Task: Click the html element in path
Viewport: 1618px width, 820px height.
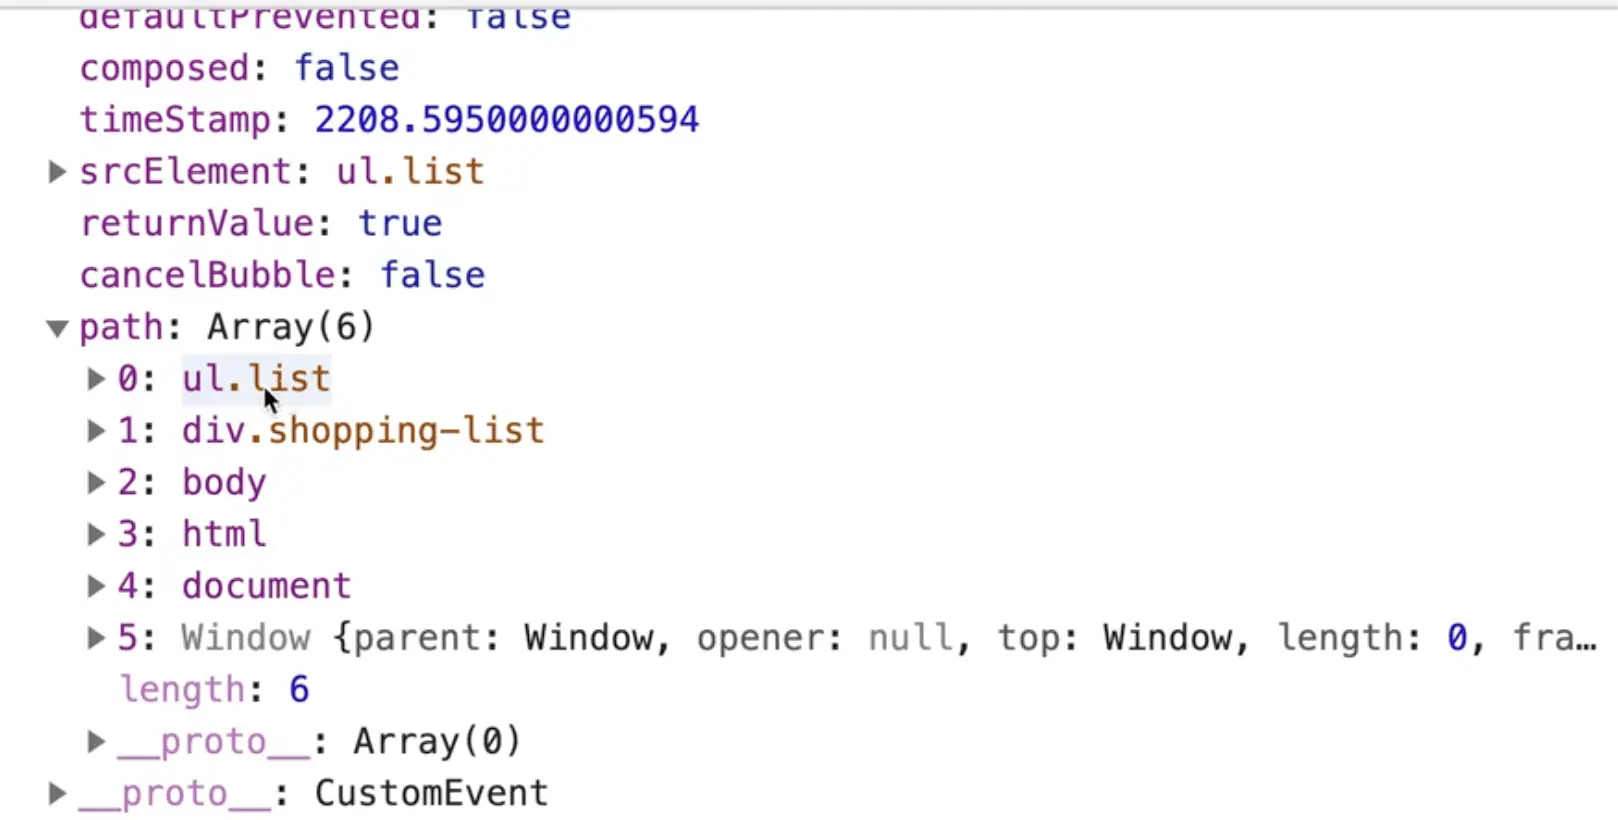Action: [x=224, y=534]
